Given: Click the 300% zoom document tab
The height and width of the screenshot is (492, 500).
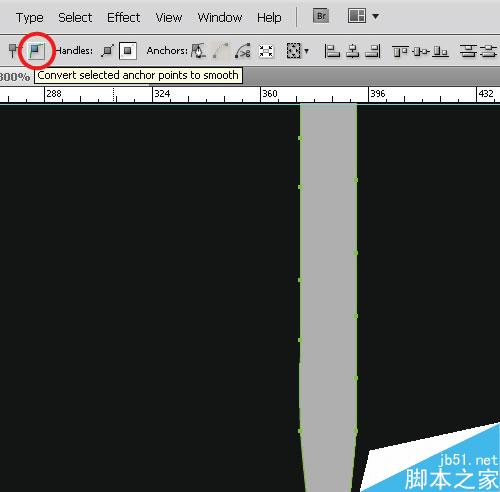Looking at the screenshot, I should (x=15, y=77).
